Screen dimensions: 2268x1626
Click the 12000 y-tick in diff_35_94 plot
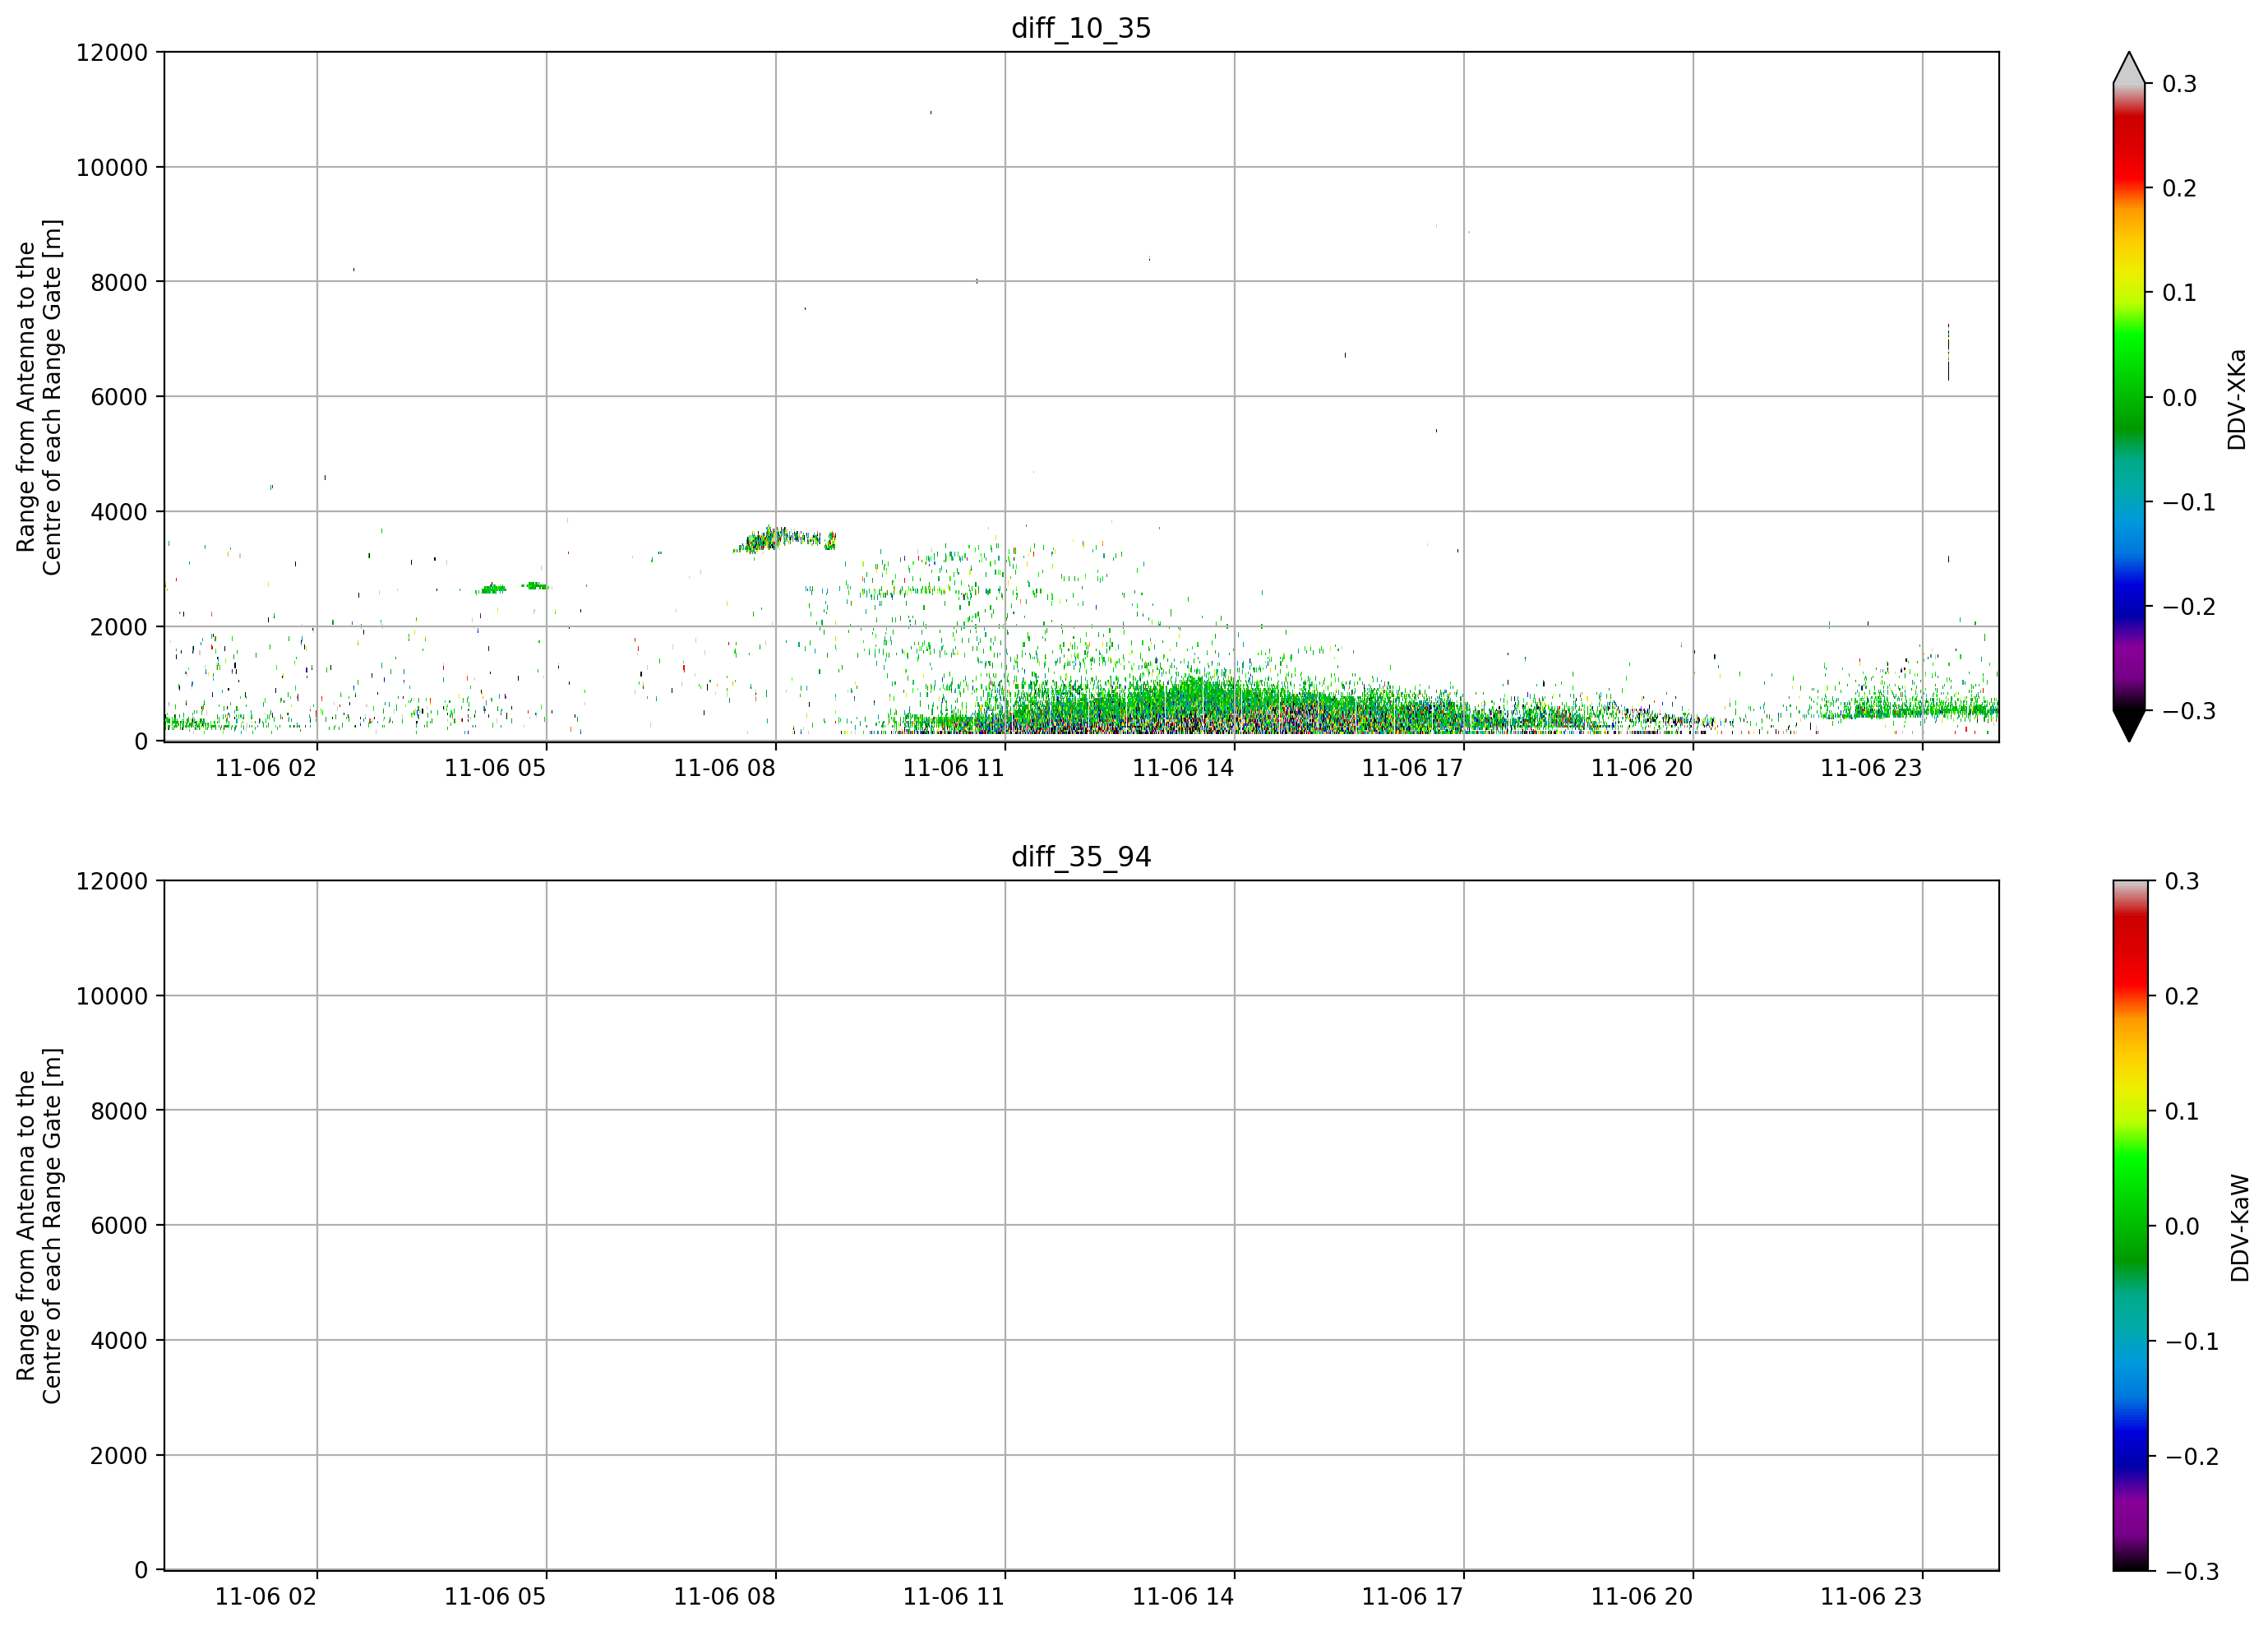(112, 881)
